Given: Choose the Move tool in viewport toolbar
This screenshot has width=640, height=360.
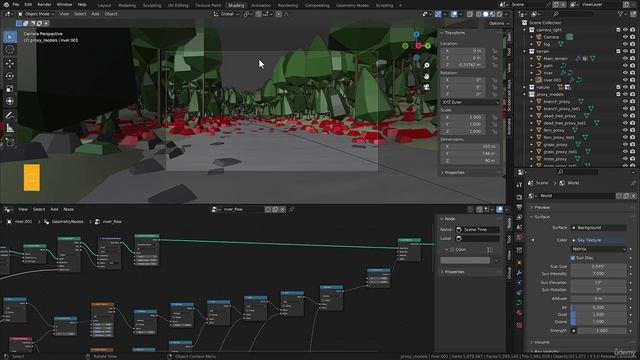Looking at the screenshot, I should tap(10, 63).
